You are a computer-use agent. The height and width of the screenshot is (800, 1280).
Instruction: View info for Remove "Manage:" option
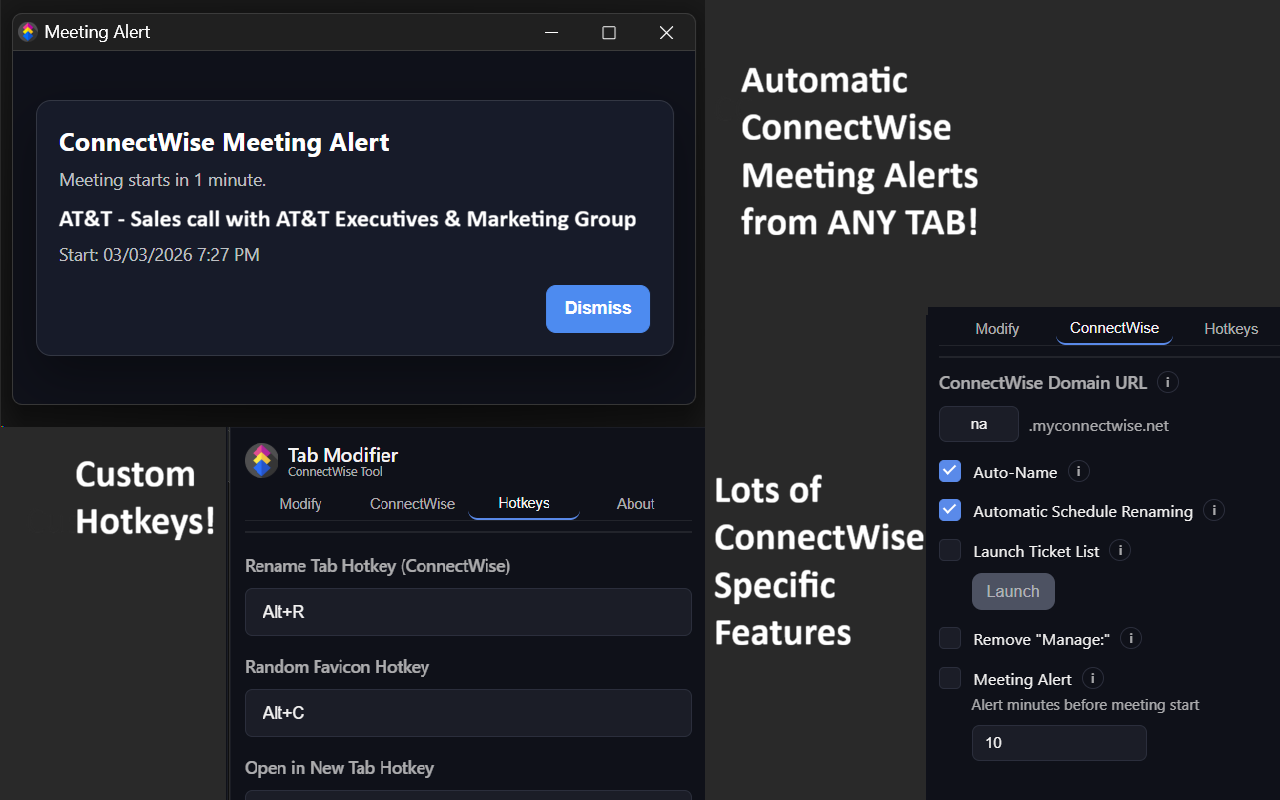[x=1131, y=638]
